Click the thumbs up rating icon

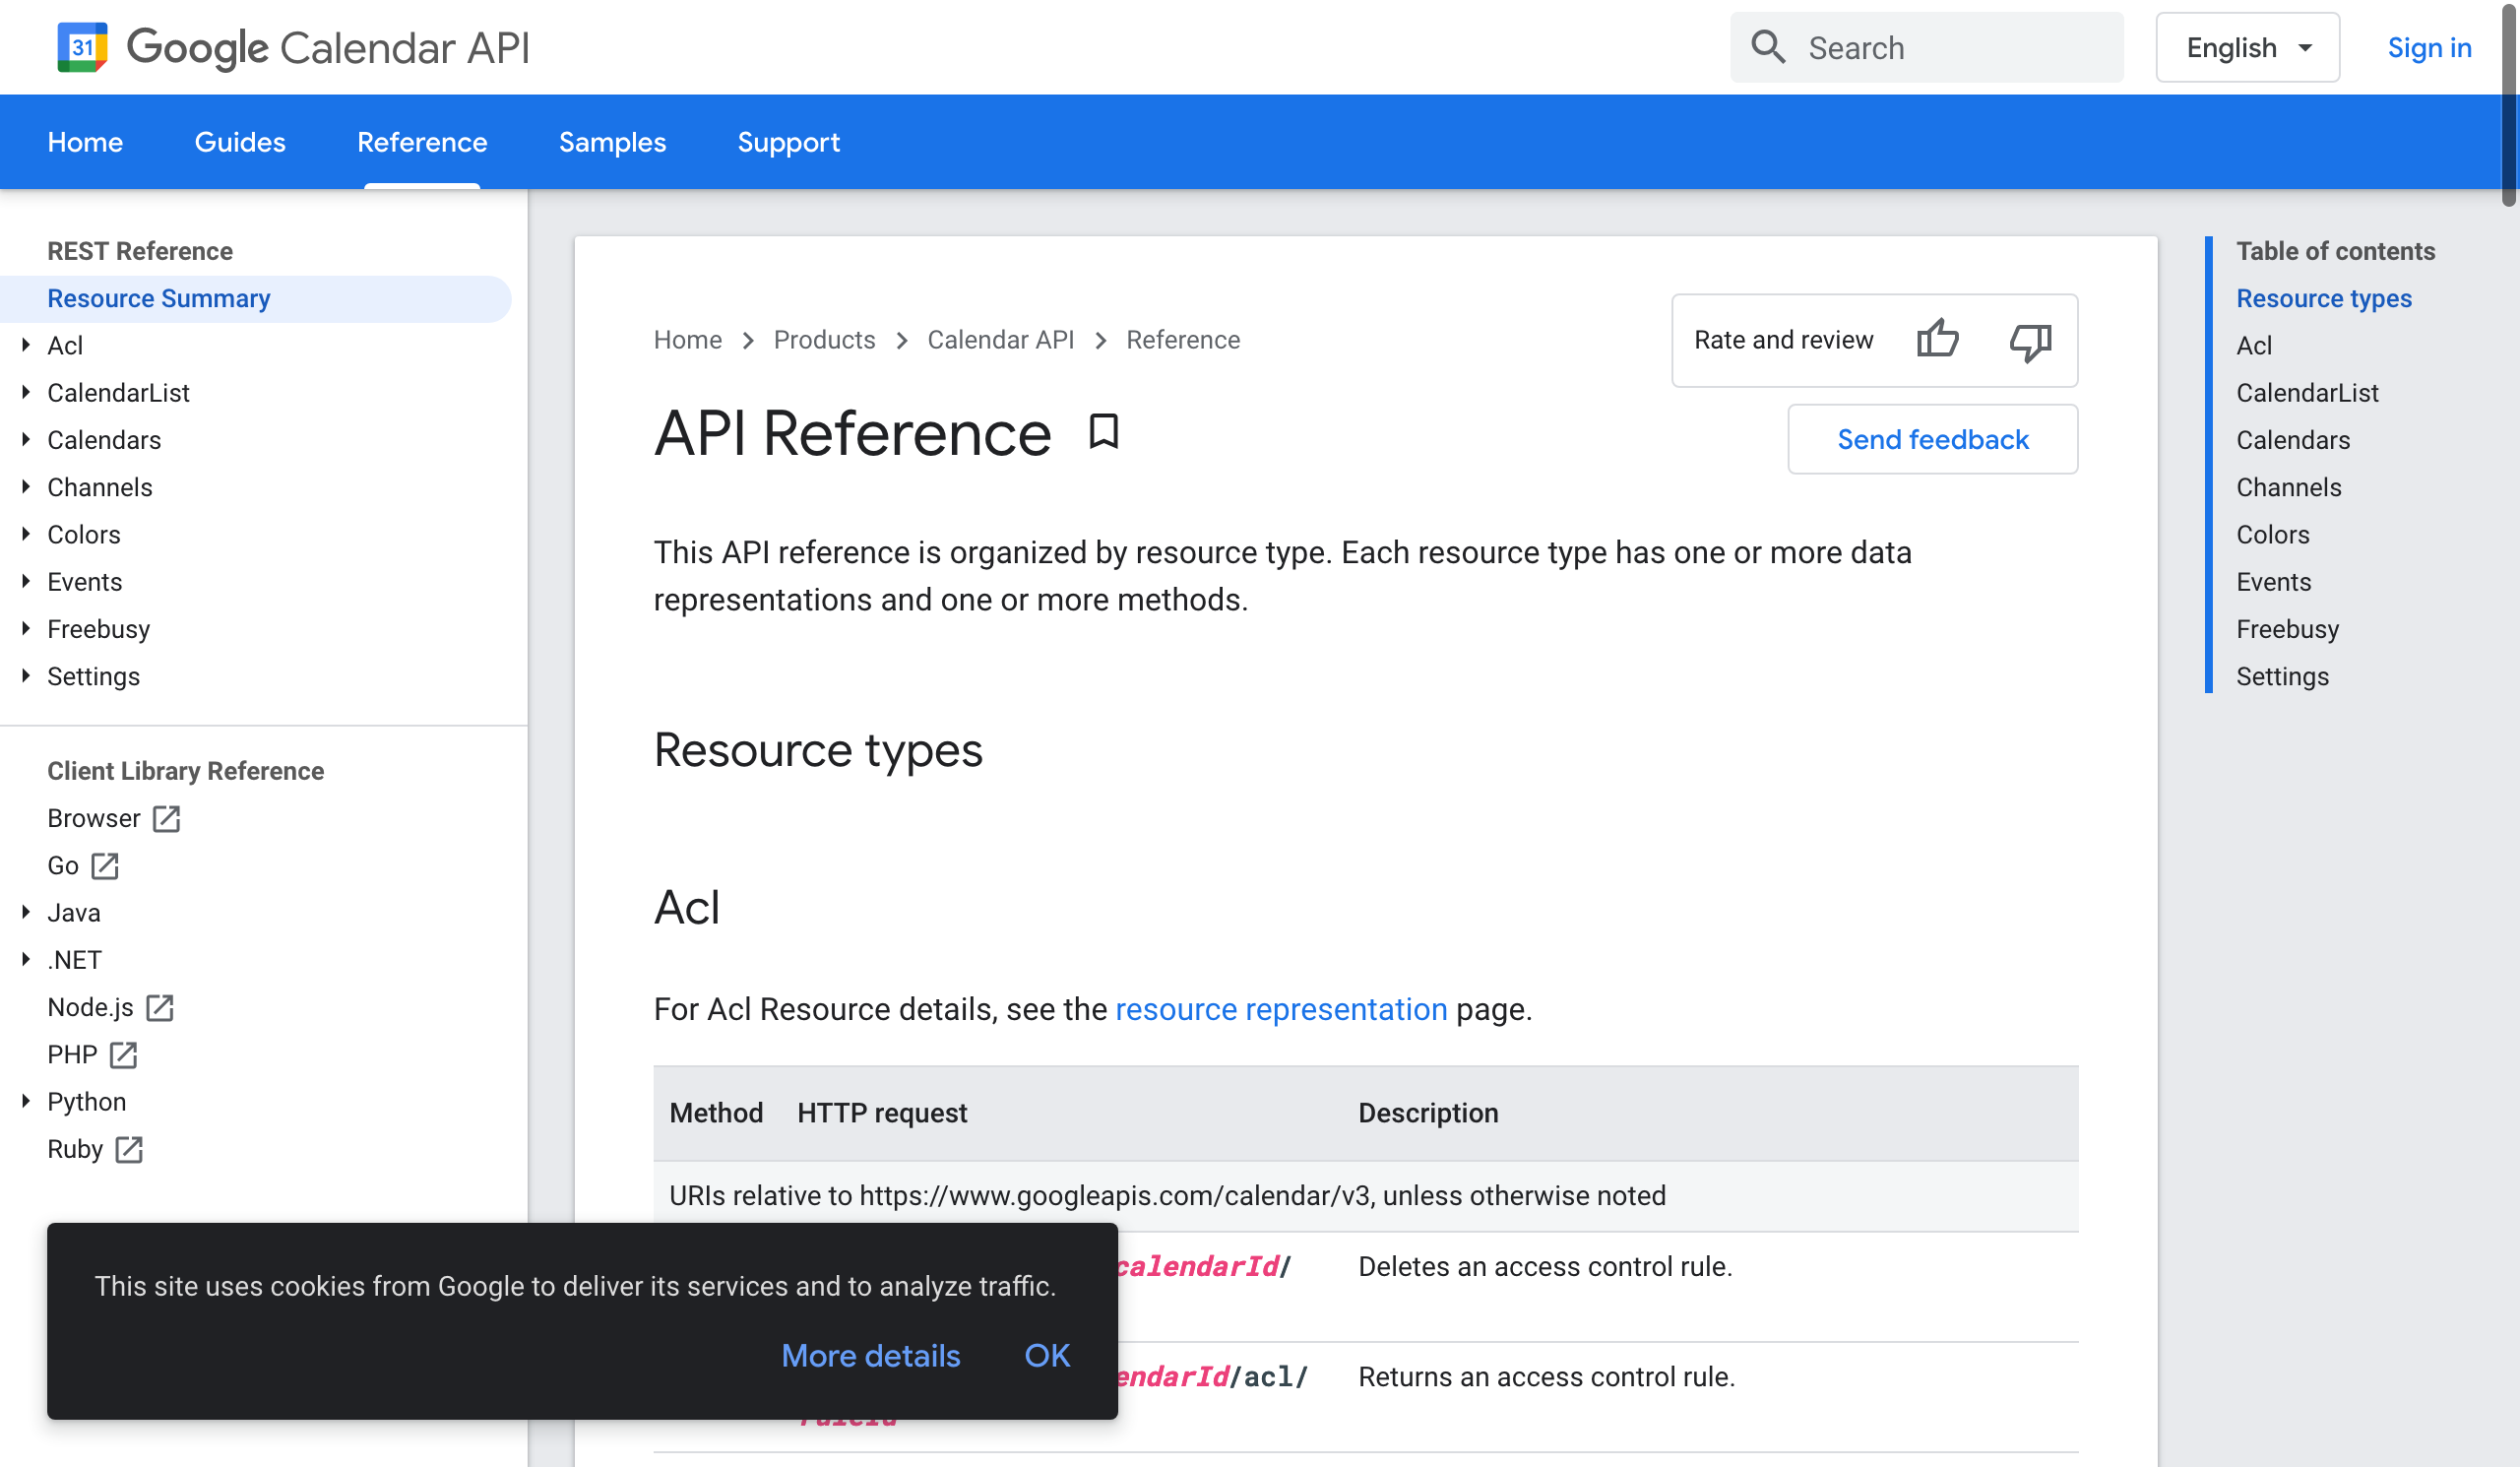(x=1937, y=340)
